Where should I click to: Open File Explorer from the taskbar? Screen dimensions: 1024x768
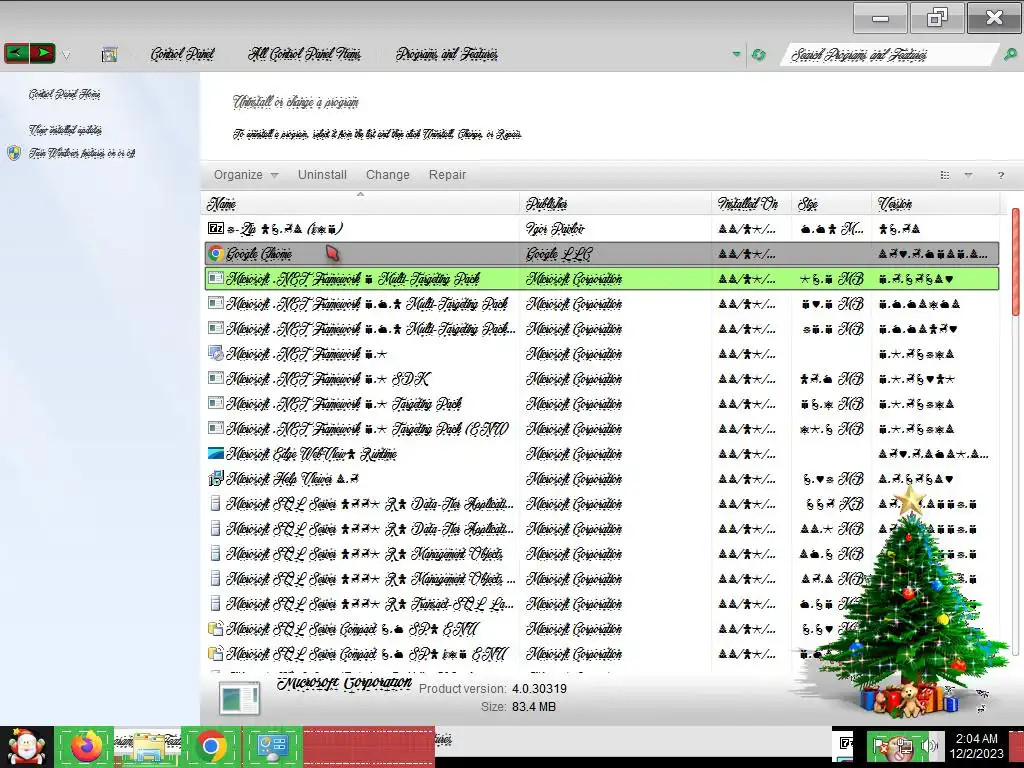pos(148,746)
